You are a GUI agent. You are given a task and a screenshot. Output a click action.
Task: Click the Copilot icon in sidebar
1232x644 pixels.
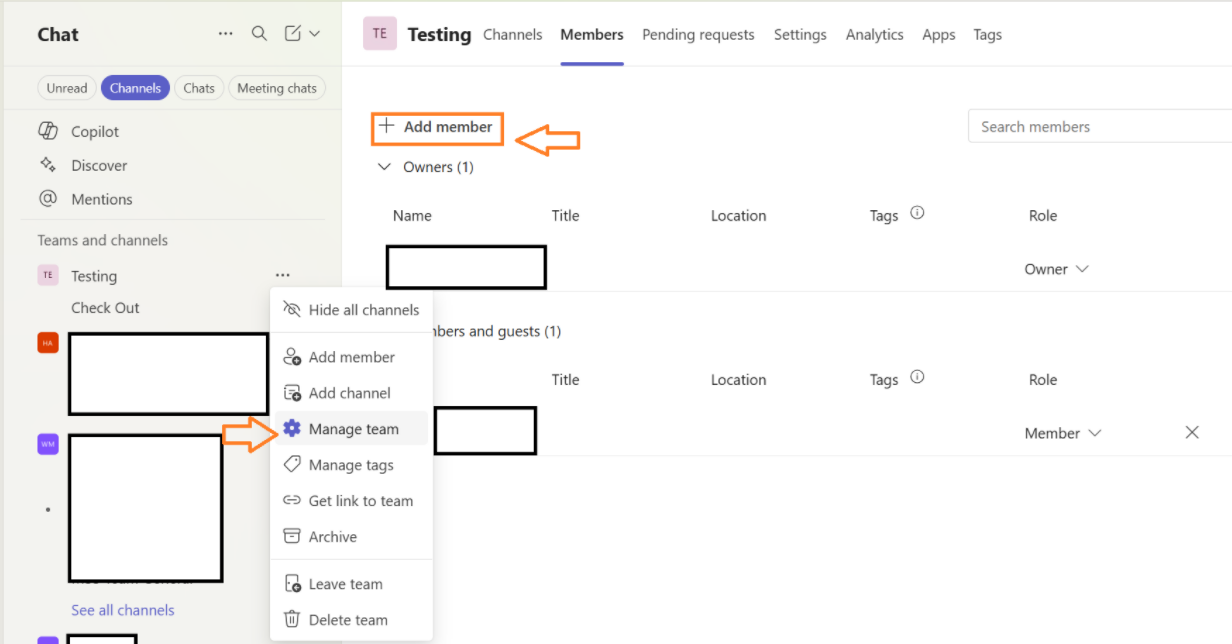coord(47,131)
